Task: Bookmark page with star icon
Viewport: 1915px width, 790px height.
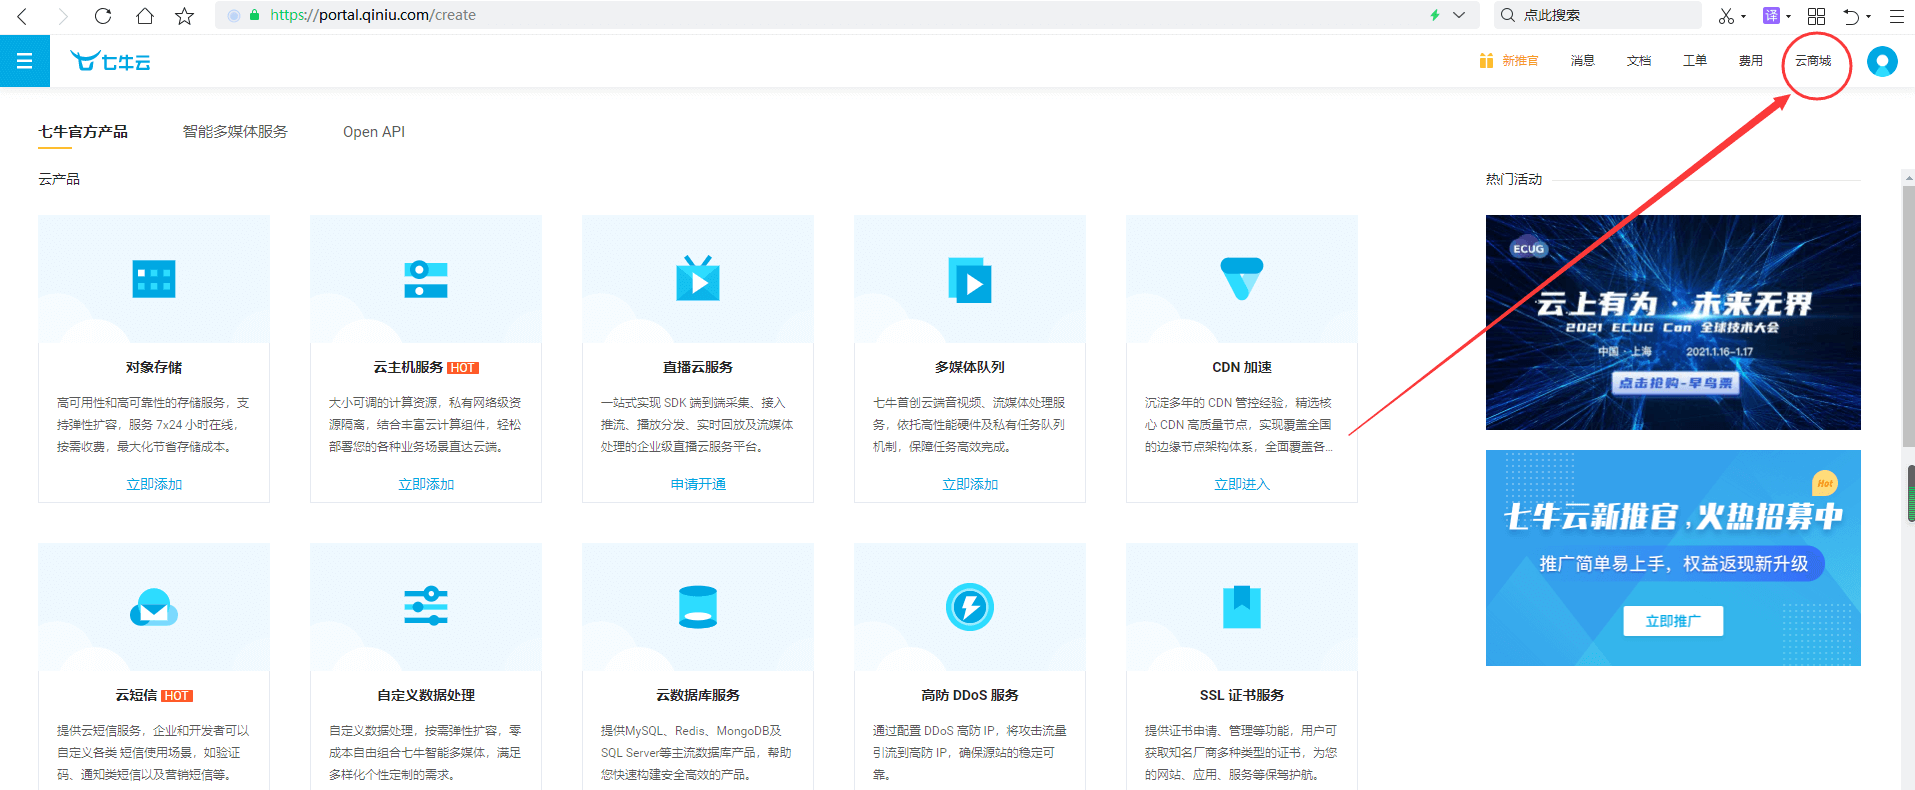Action: 184,15
